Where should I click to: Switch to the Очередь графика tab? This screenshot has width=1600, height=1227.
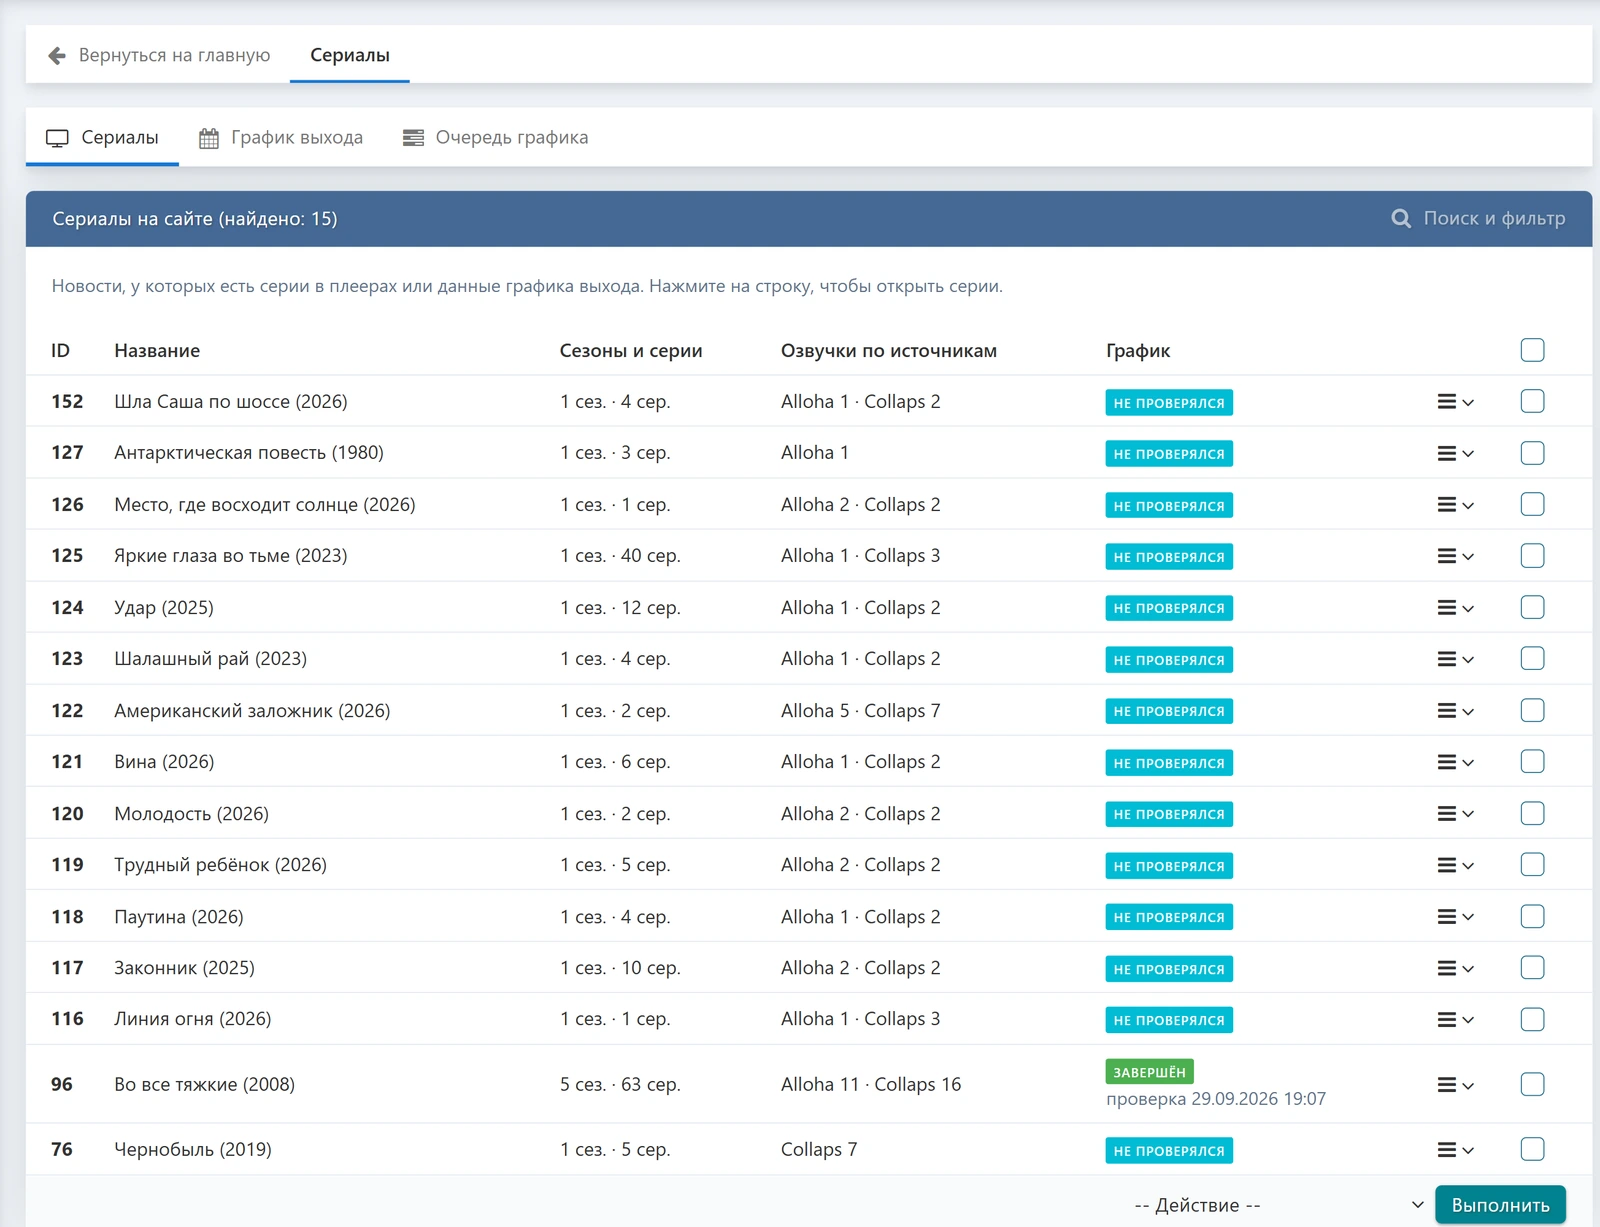pos(496,138)
